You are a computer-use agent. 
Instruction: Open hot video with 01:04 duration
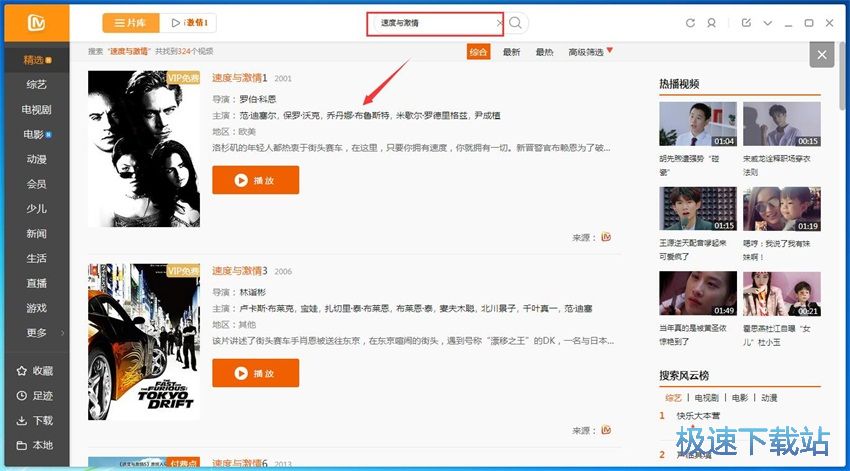698,124
